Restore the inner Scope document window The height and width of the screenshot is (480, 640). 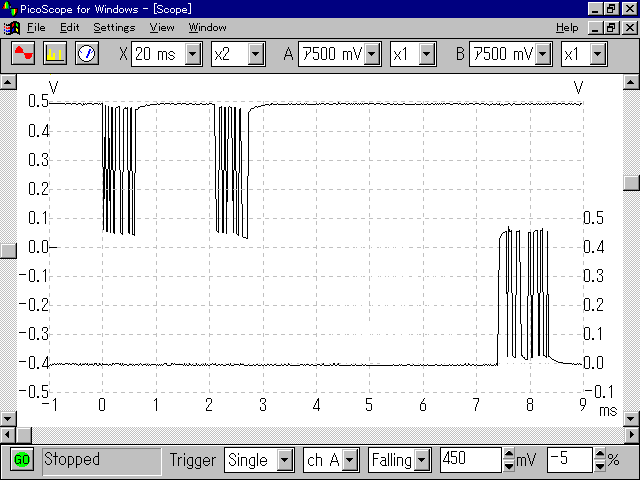(x=611, y=28)
